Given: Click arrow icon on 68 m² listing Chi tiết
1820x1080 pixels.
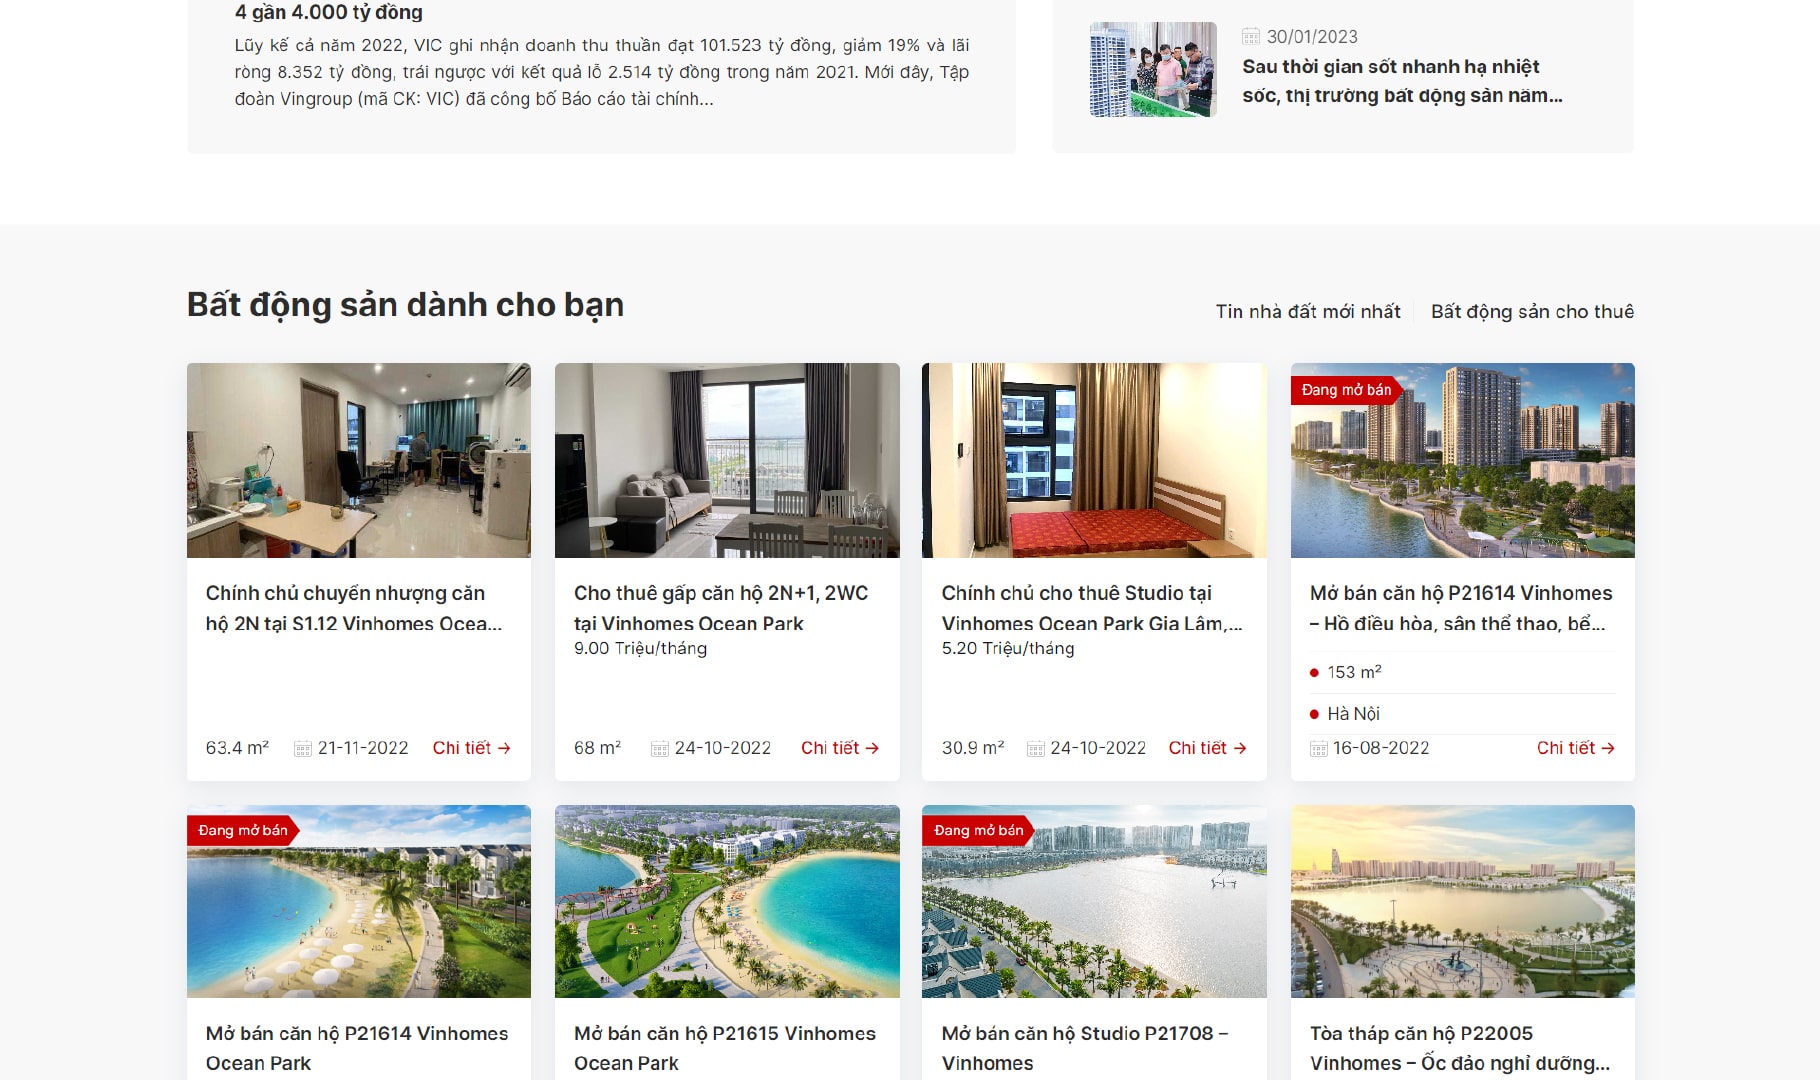Looking at the screenshot, I should pos(872,748).
